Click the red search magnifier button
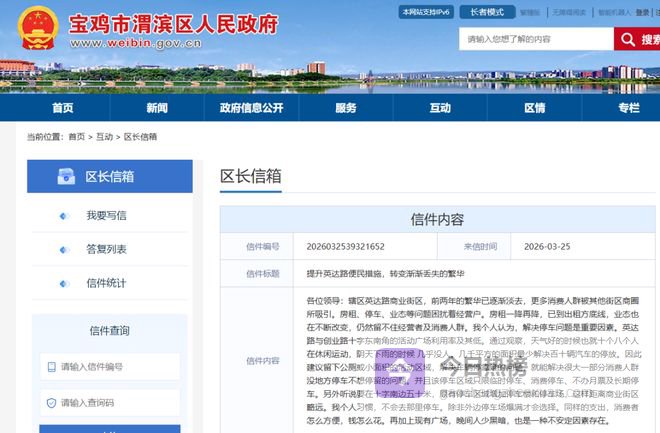This screenshot has height=433, width=660. (637, 39)
